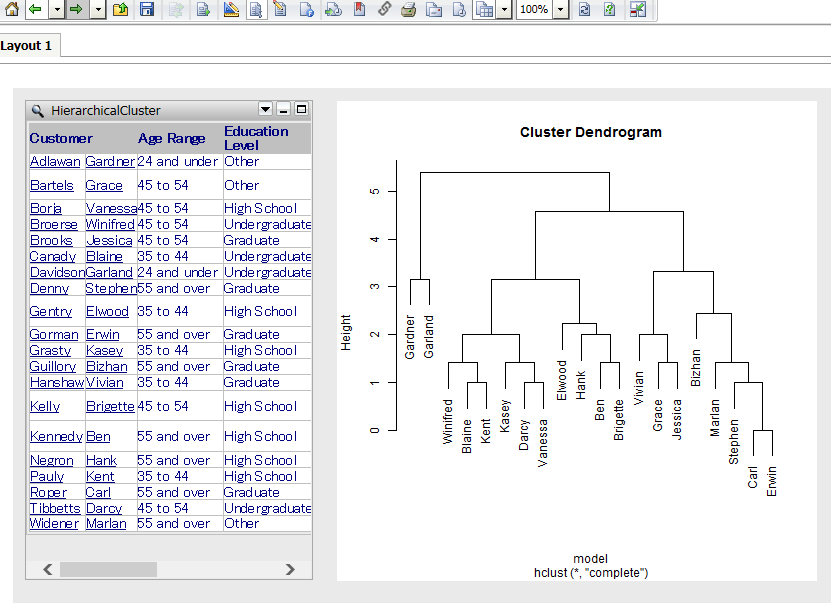The image size is (831, 603).
Task: Click the folder icon with up arrow
Action: 120,9
